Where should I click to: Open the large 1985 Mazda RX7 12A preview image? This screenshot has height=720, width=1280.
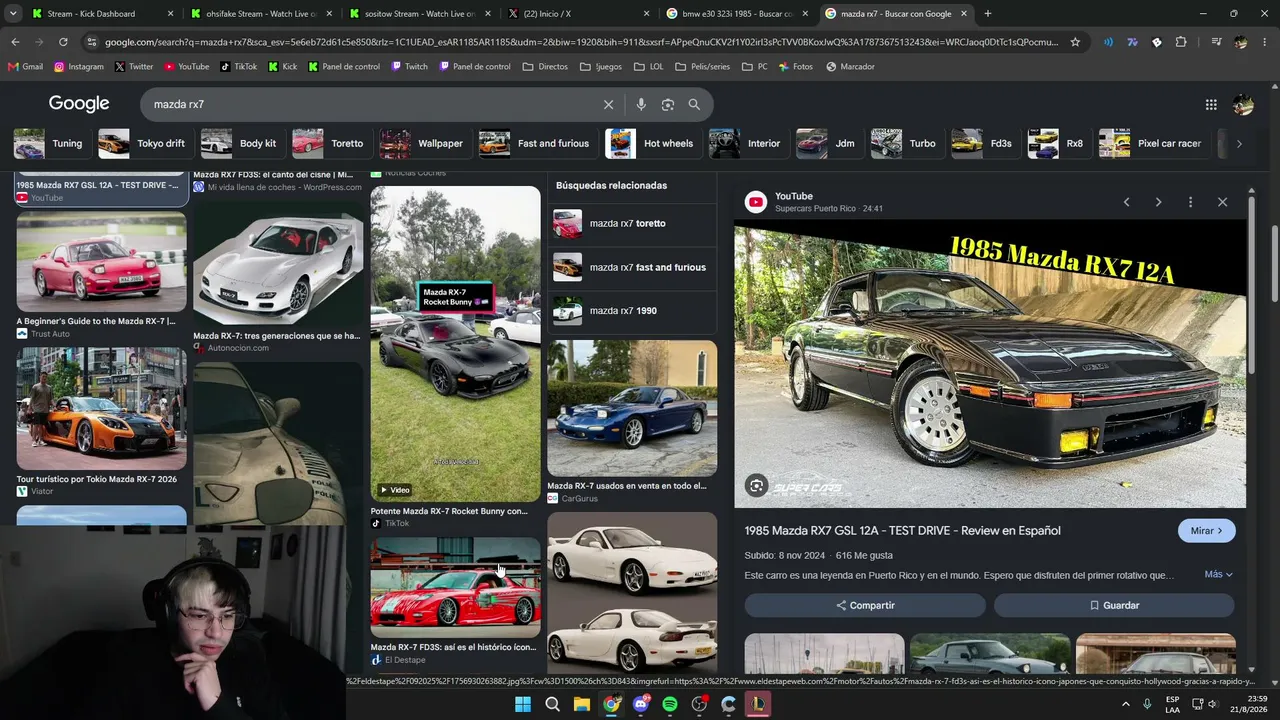pos(990,364)
